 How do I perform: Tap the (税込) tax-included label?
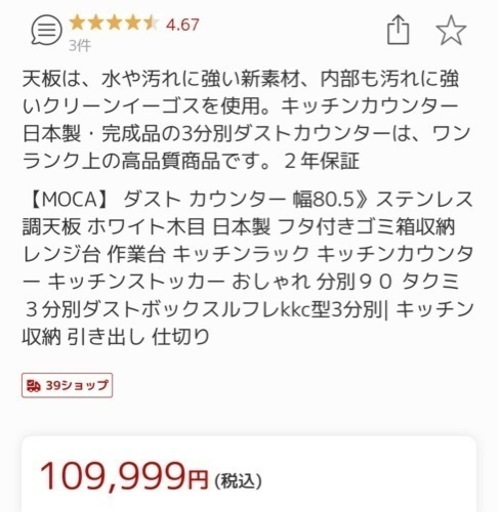238,481
